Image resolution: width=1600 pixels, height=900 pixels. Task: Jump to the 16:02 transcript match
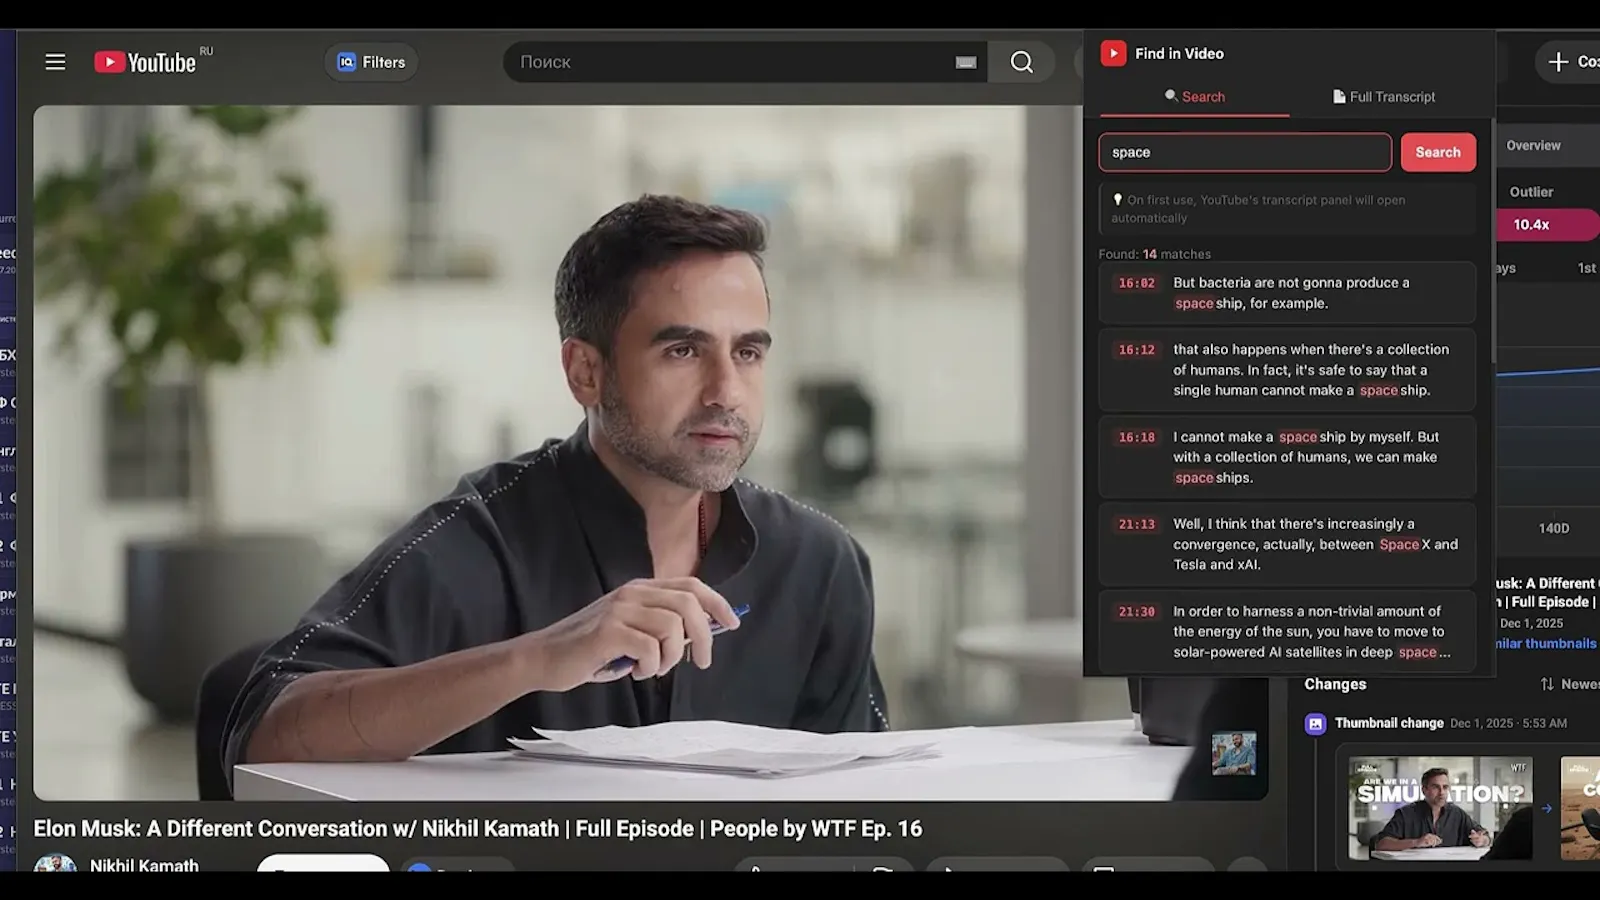(x=1136, y=283)
